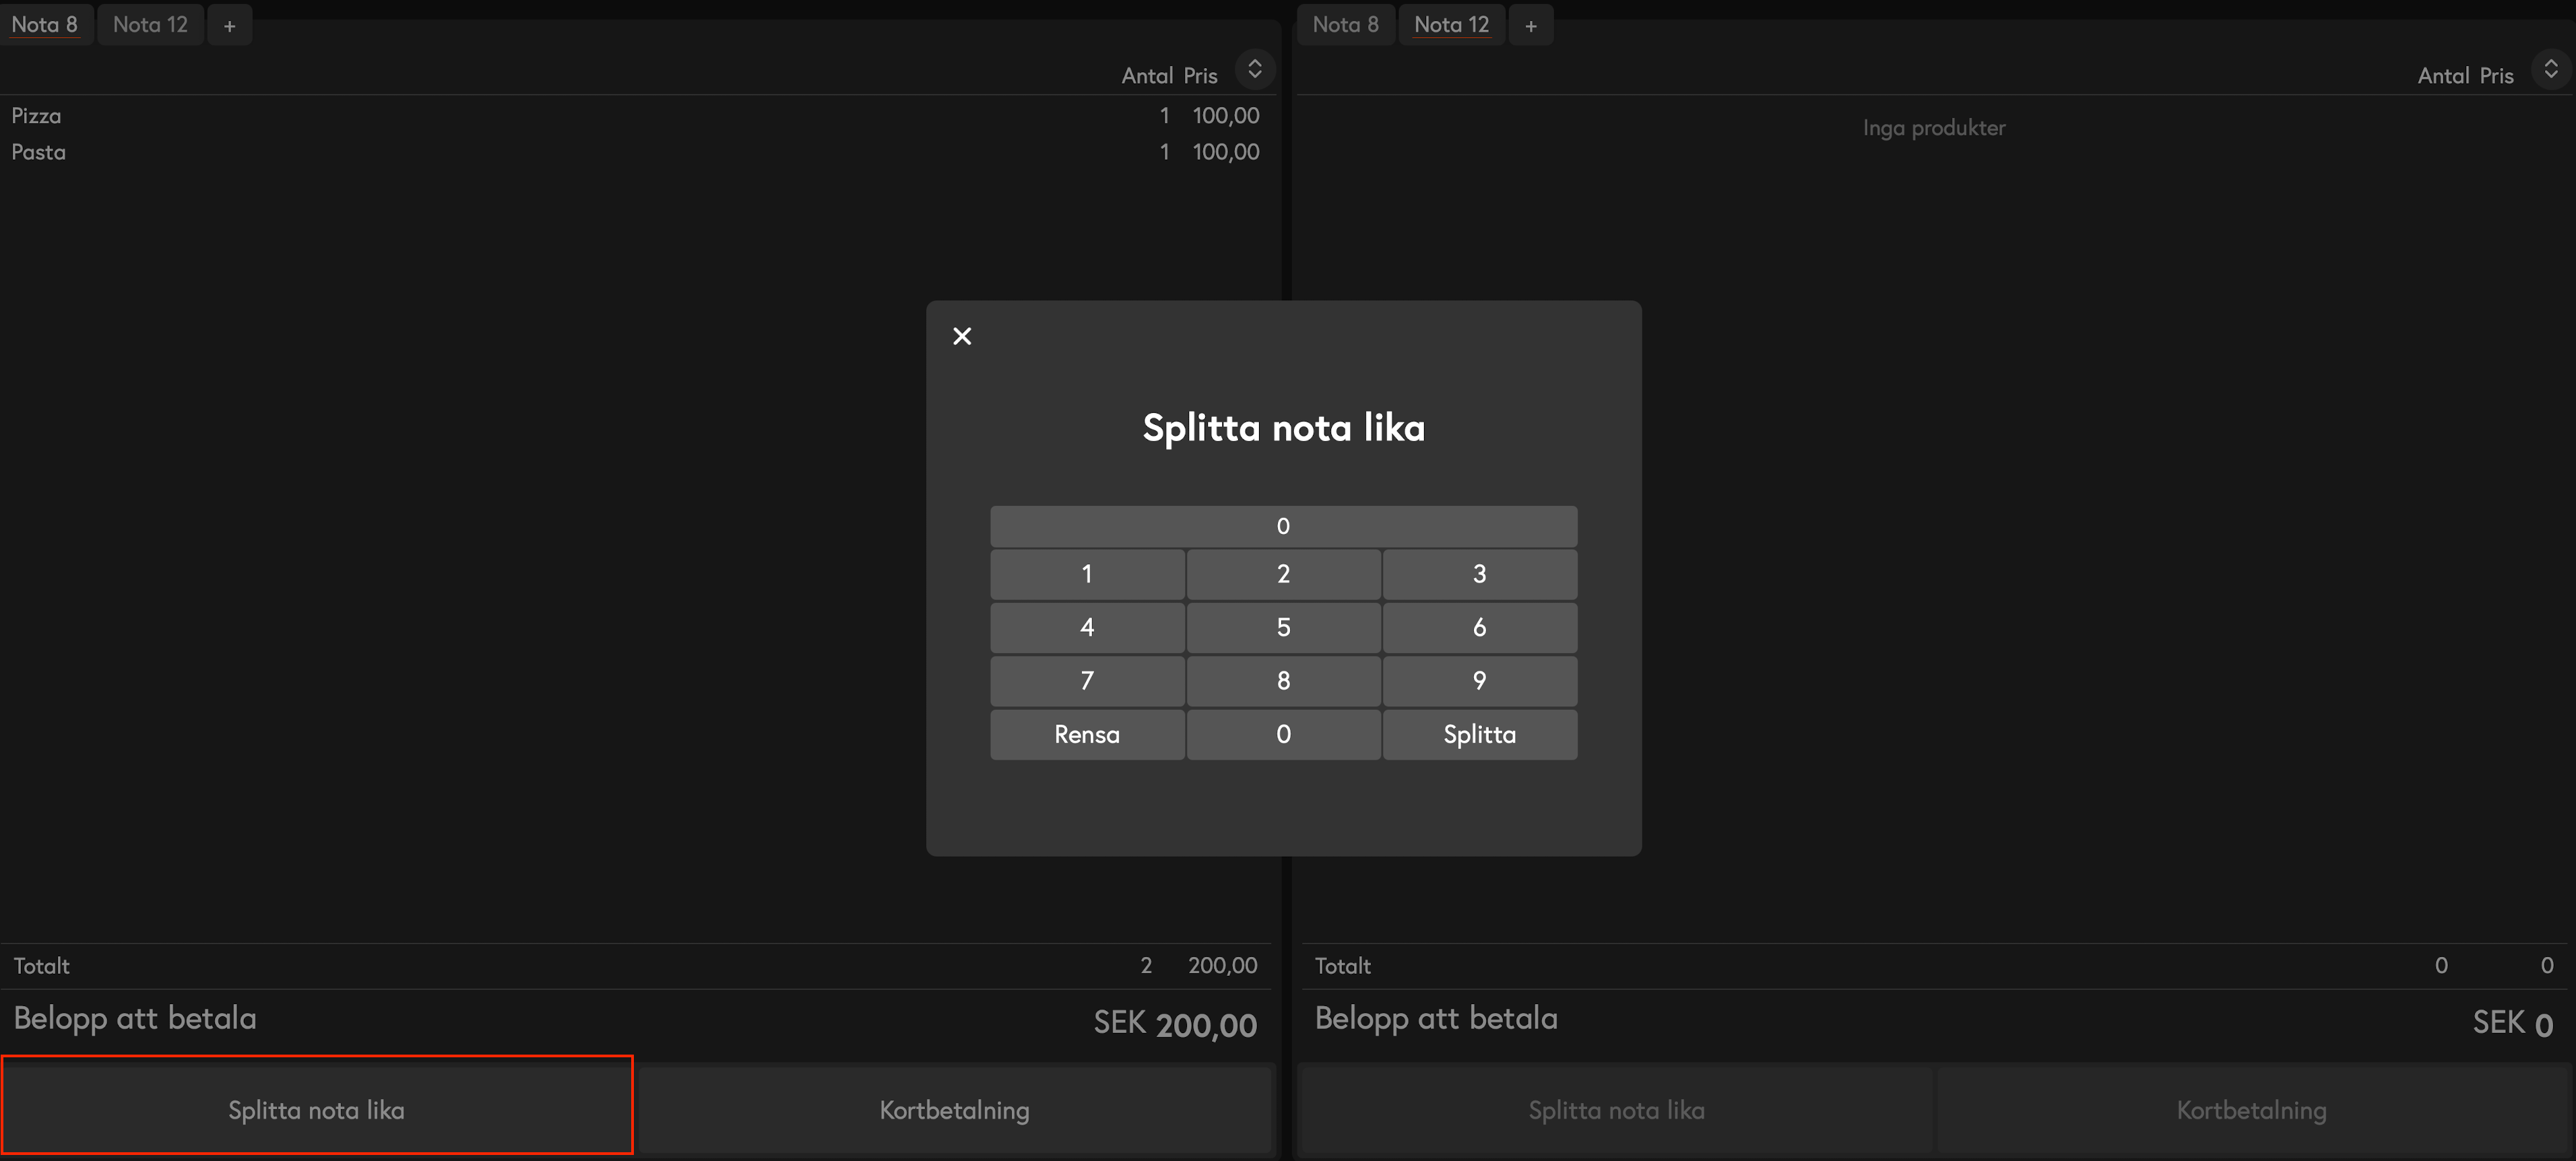Viewport: 2576px width, 1161px height.
Task: Select Nota 8 tab in left pane
Action: pyautogui.click(x=45, y=25)
